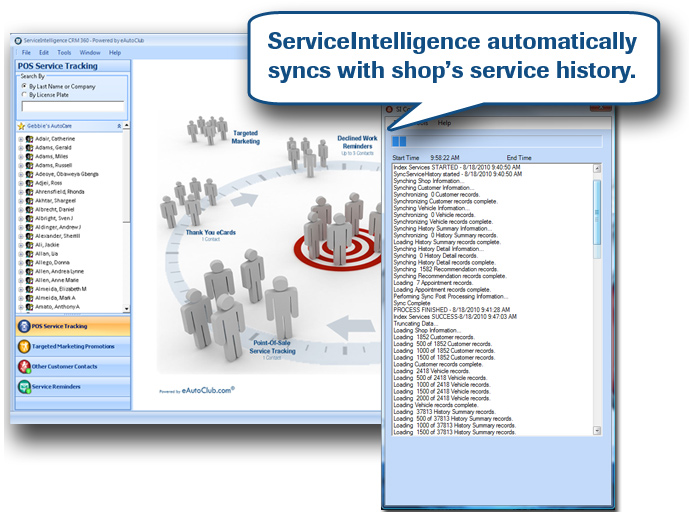The height and width of the screenshot is (512, 689).
Task: Click the customer search text field
Action: coord(73,106)
